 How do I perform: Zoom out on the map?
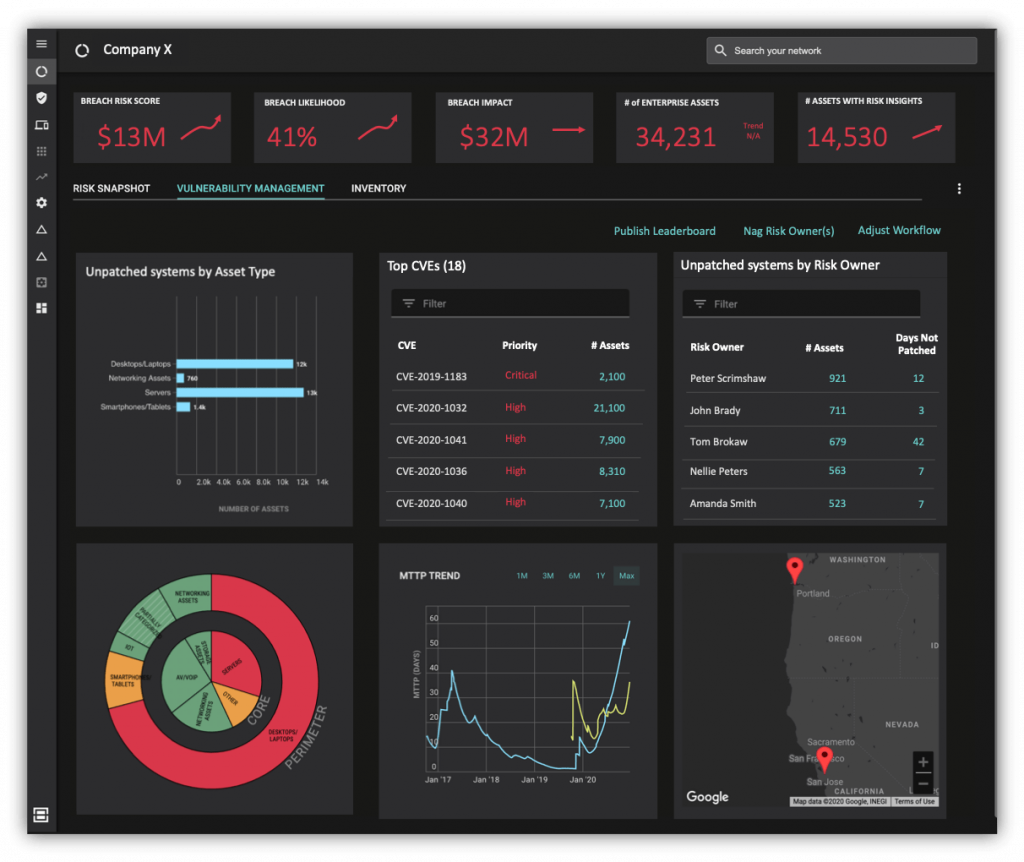coord(923,784)
